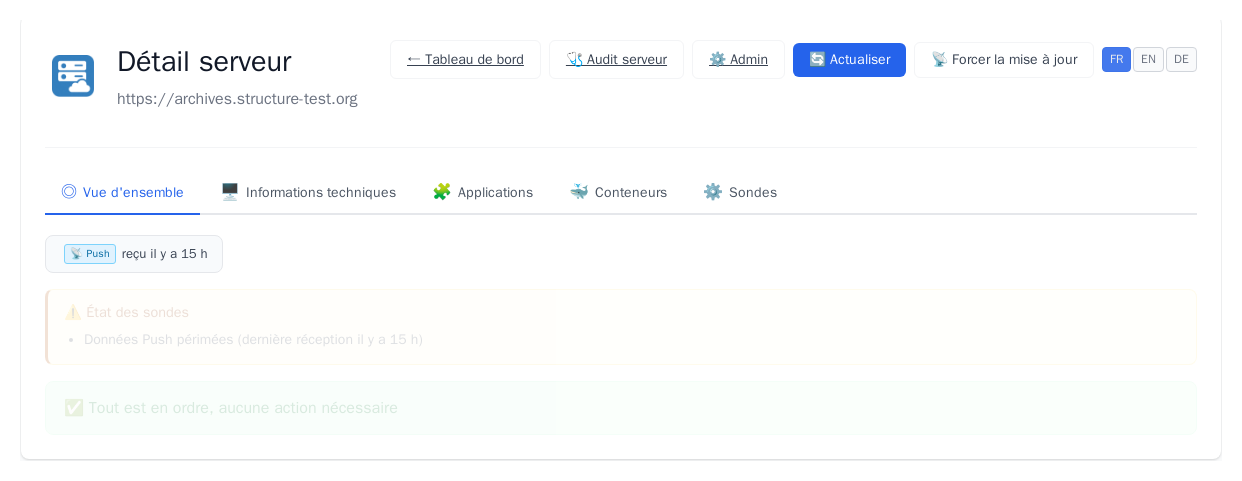
Task: Click the server cloud logo icon
Action: click(73, 76)
